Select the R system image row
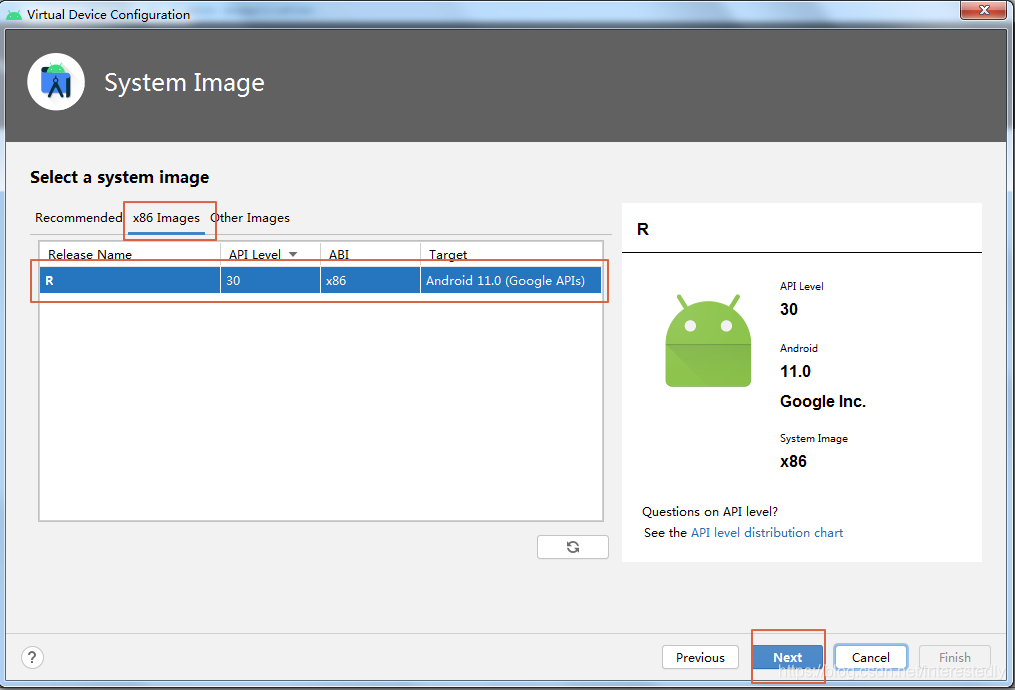The height and width of the screenshot is (690, 1015). point(130,280)
